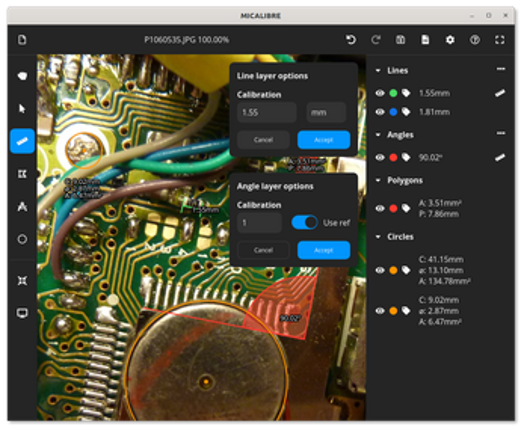Screen dimensions: 524x430
Task: Click the label tag of 1.55mm line
Action: coord(406,93)
